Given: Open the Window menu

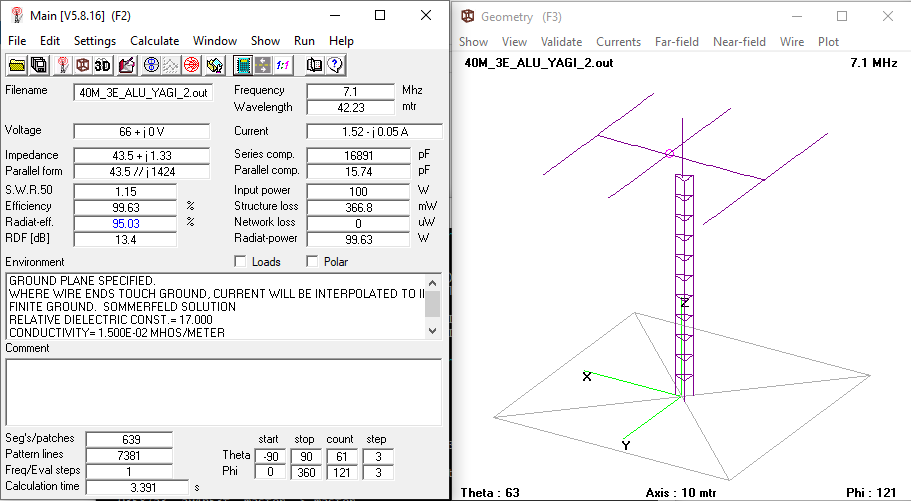Looking at the screenshot, I should [x=215, y=41].
